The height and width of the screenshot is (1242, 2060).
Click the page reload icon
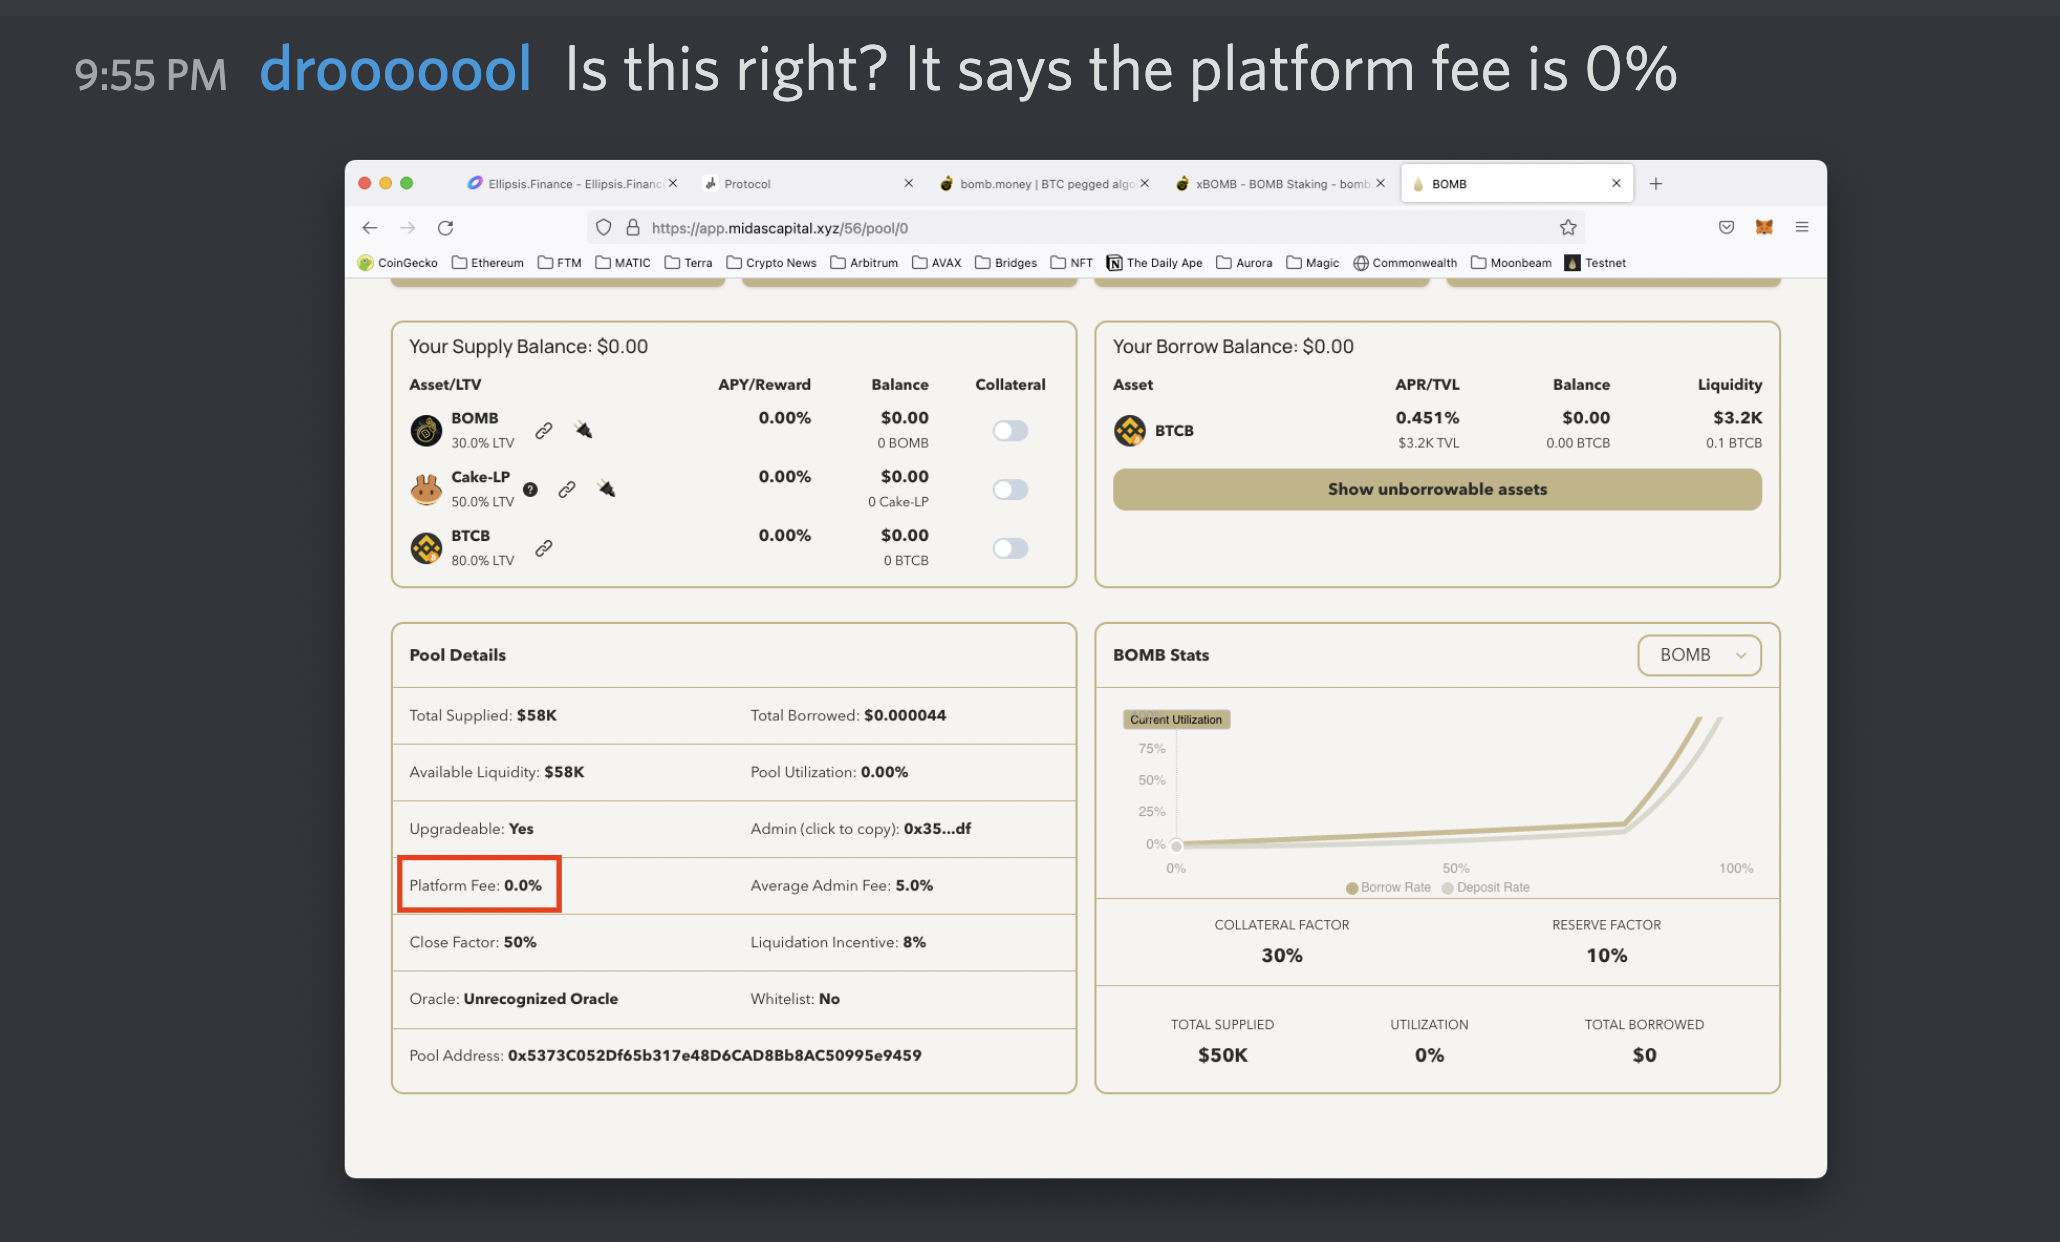[446, 227]
